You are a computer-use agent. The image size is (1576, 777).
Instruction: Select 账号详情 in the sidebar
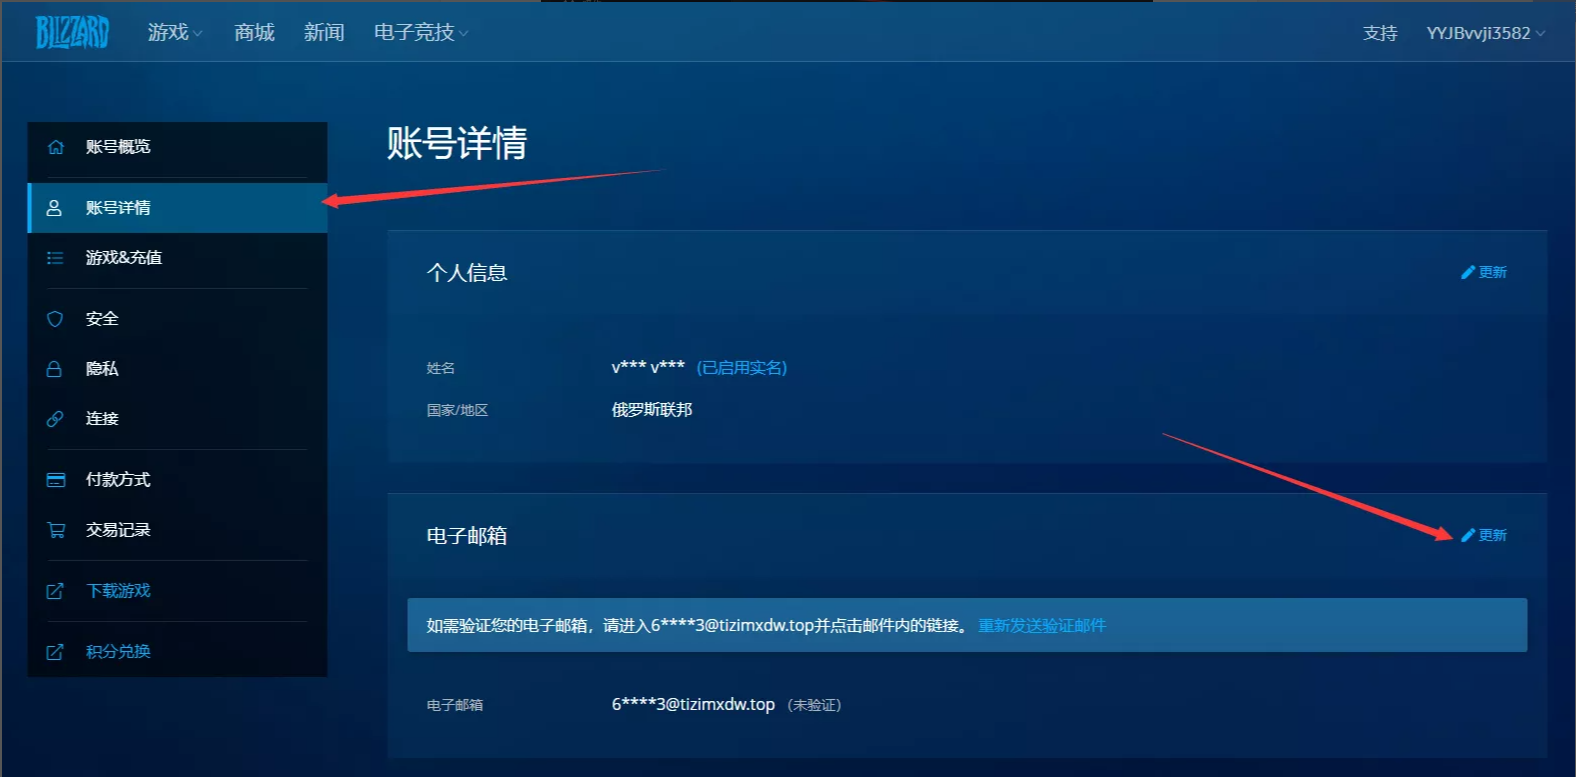click(177, 208)
